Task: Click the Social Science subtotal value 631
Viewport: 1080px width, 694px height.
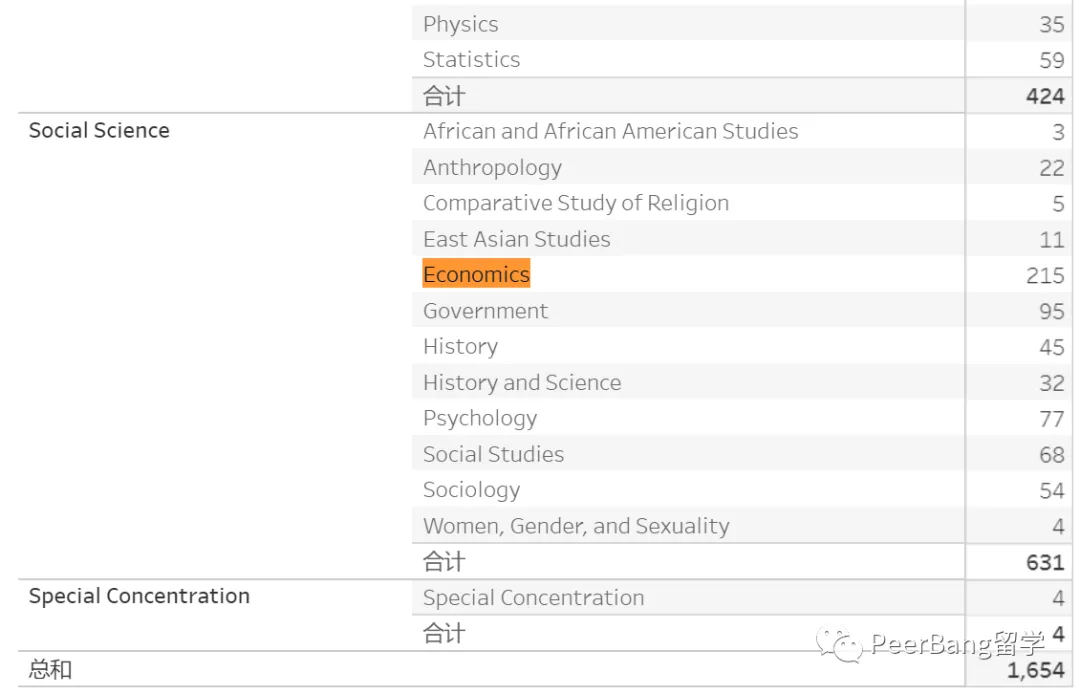Action: [1045, 562]
